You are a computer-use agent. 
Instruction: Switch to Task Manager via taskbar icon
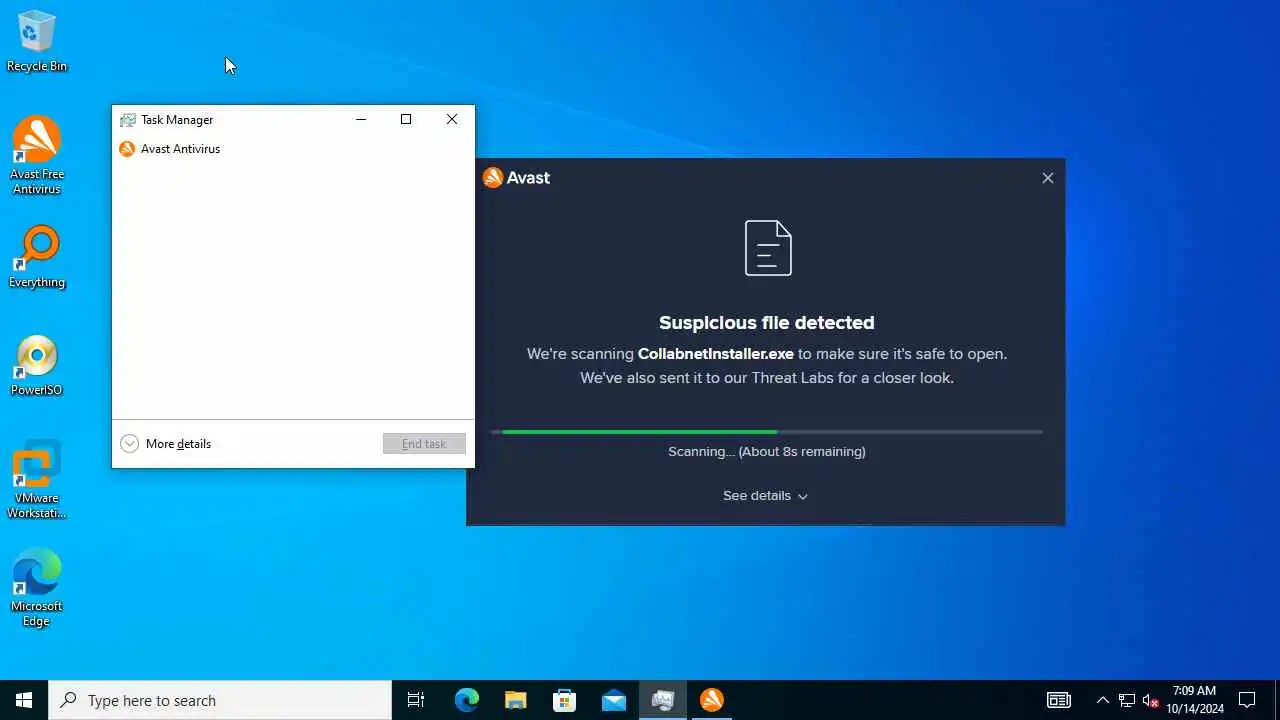pos(662,700)
